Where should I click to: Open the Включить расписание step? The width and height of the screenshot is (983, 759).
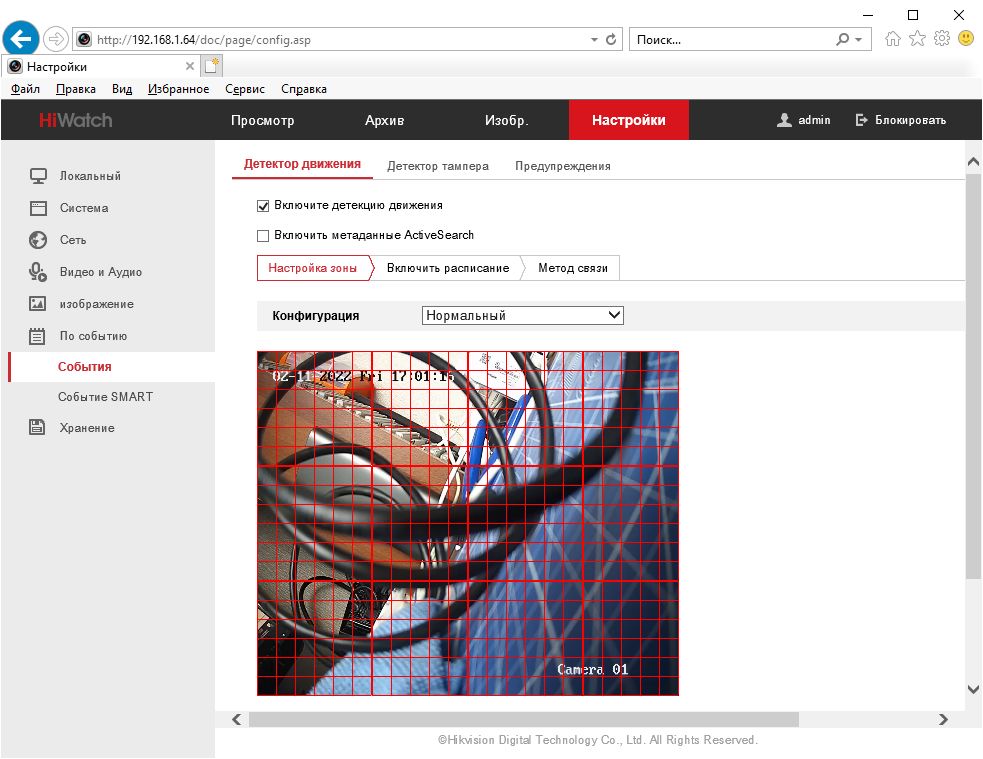pyautogui.click(x=448, y=268)
